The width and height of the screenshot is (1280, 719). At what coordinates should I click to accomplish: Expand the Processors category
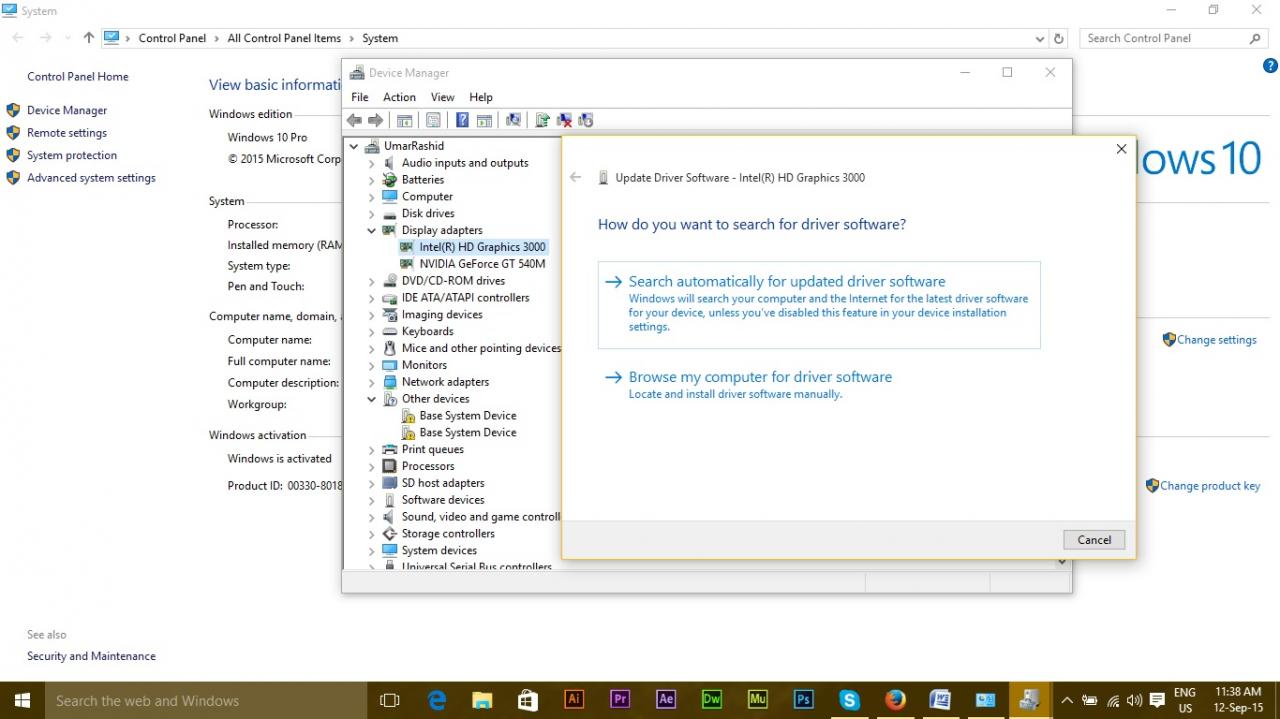click(371, 466)
